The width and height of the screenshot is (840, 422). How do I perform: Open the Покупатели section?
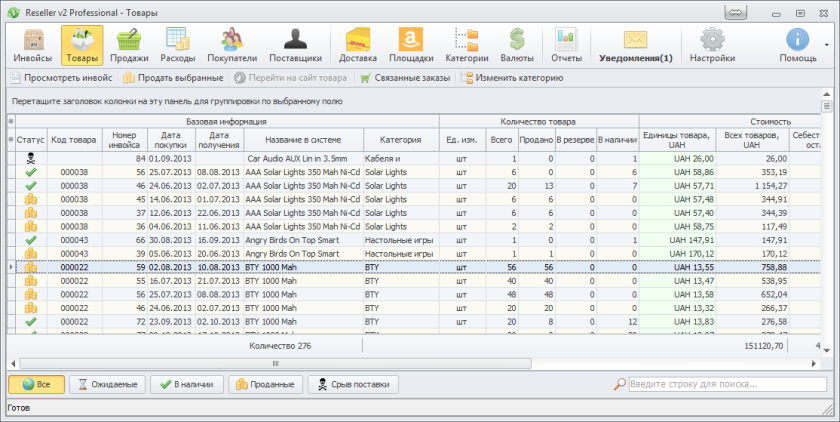click(232, 45)
